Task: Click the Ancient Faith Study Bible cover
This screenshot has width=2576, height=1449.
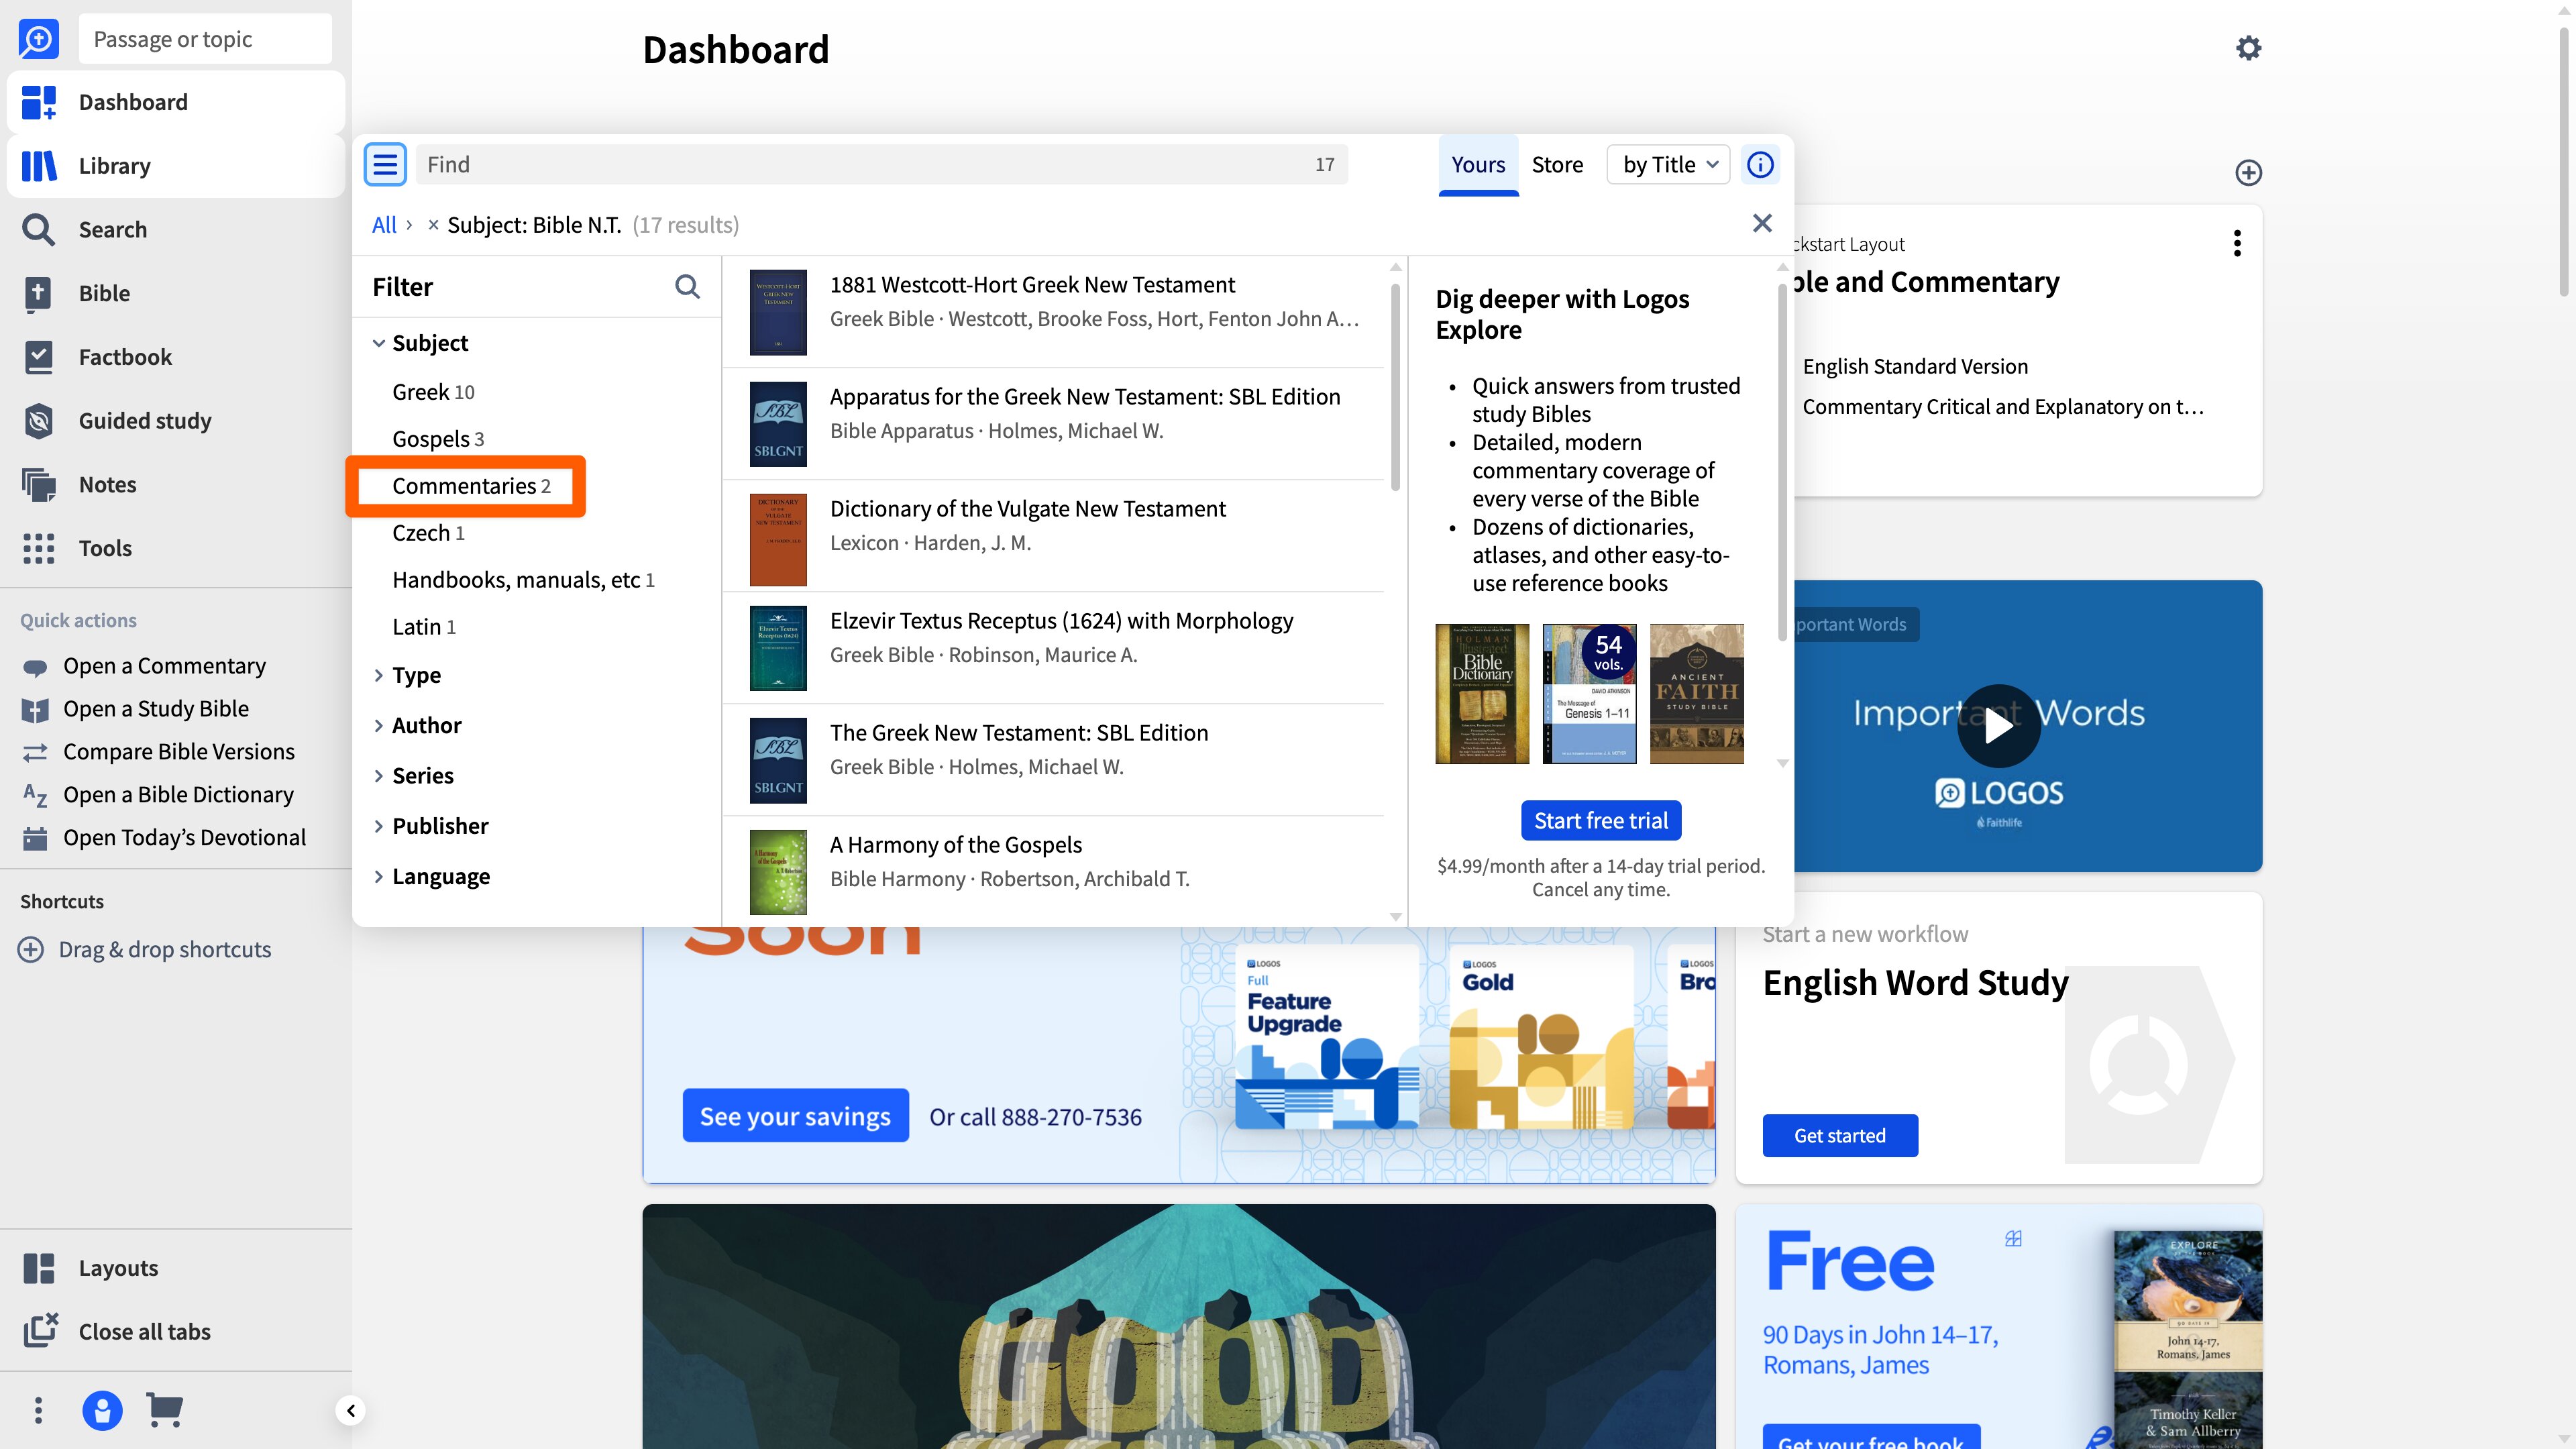Action: 1697,694
